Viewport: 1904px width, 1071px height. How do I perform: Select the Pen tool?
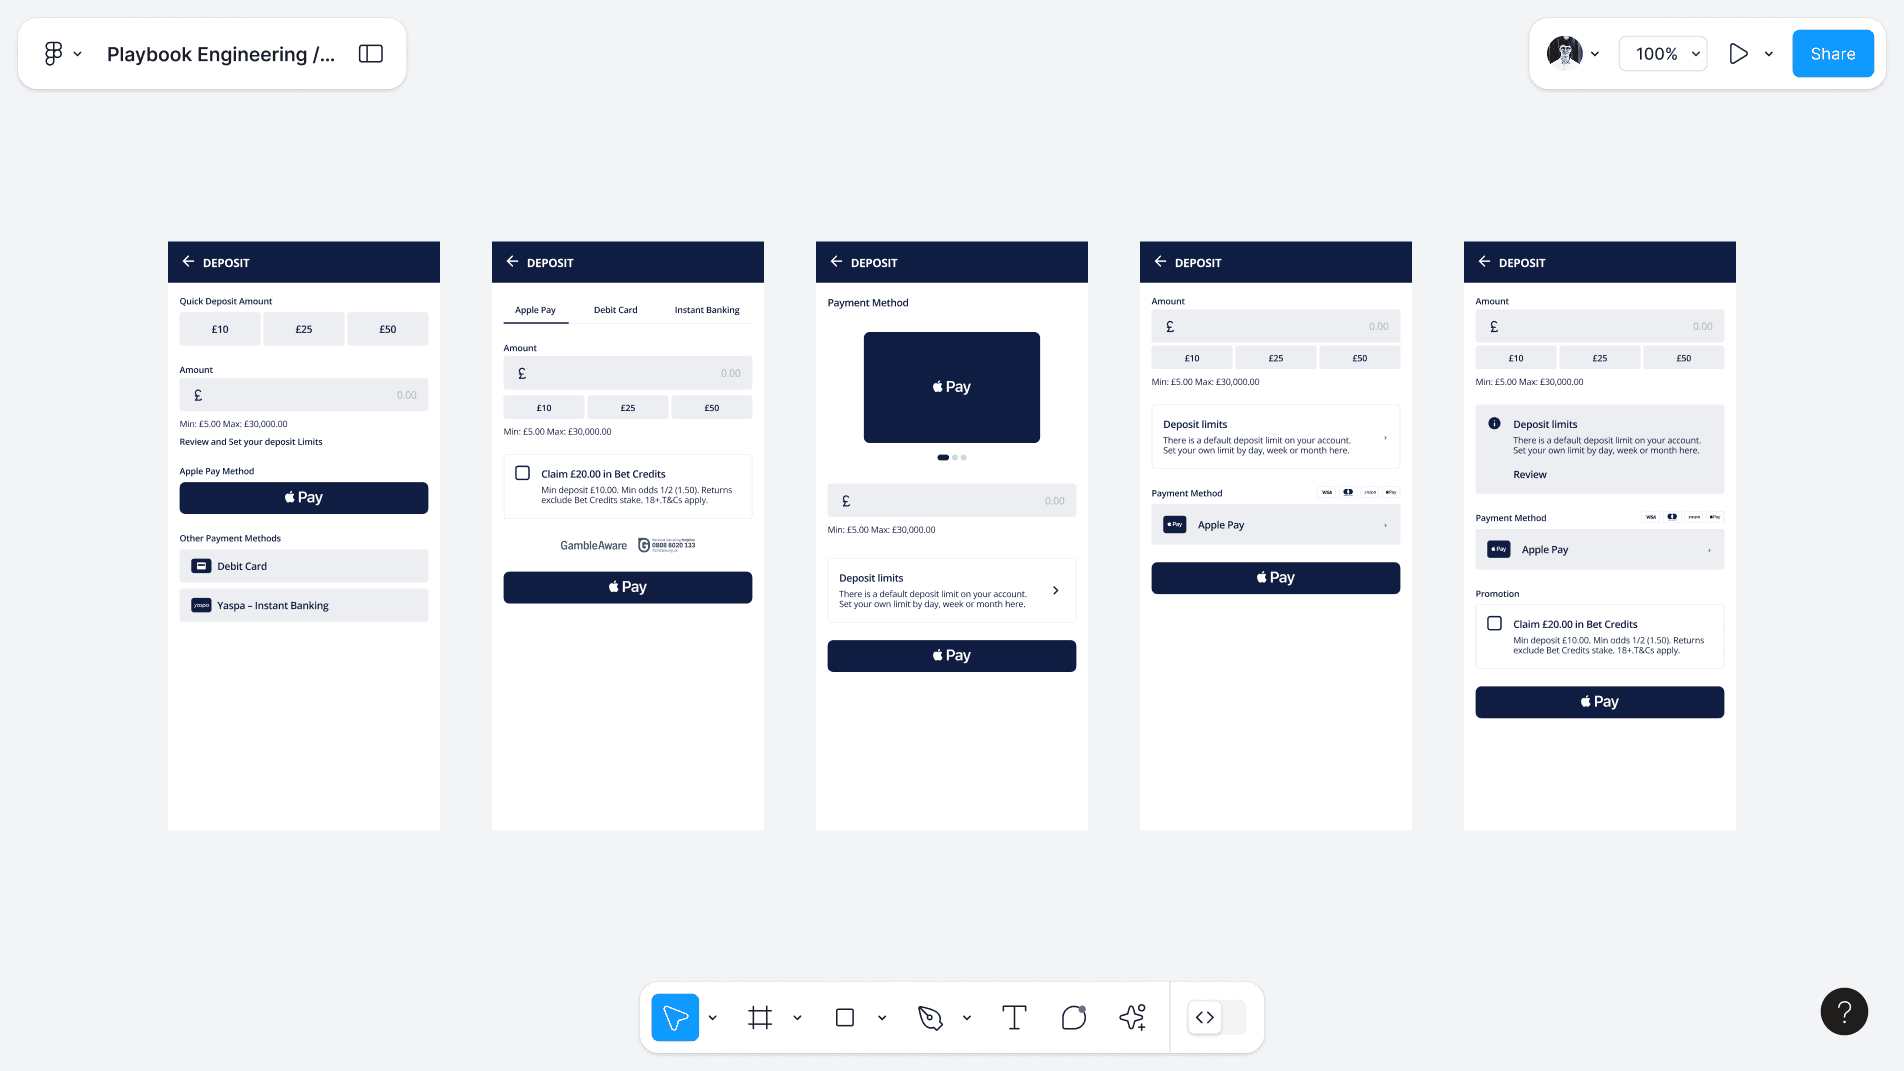[x=930, y=1017]
